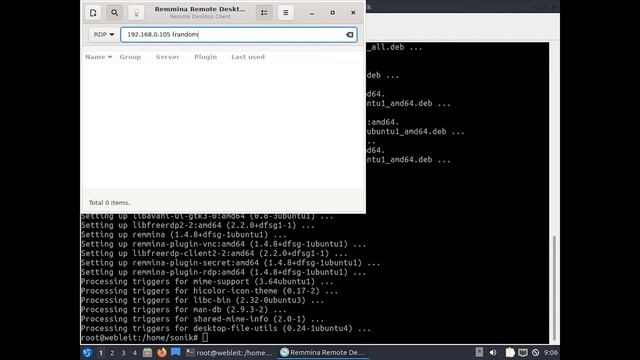Create a new connection profile in Remmina
640x360 pixels.
pos(93,13)
